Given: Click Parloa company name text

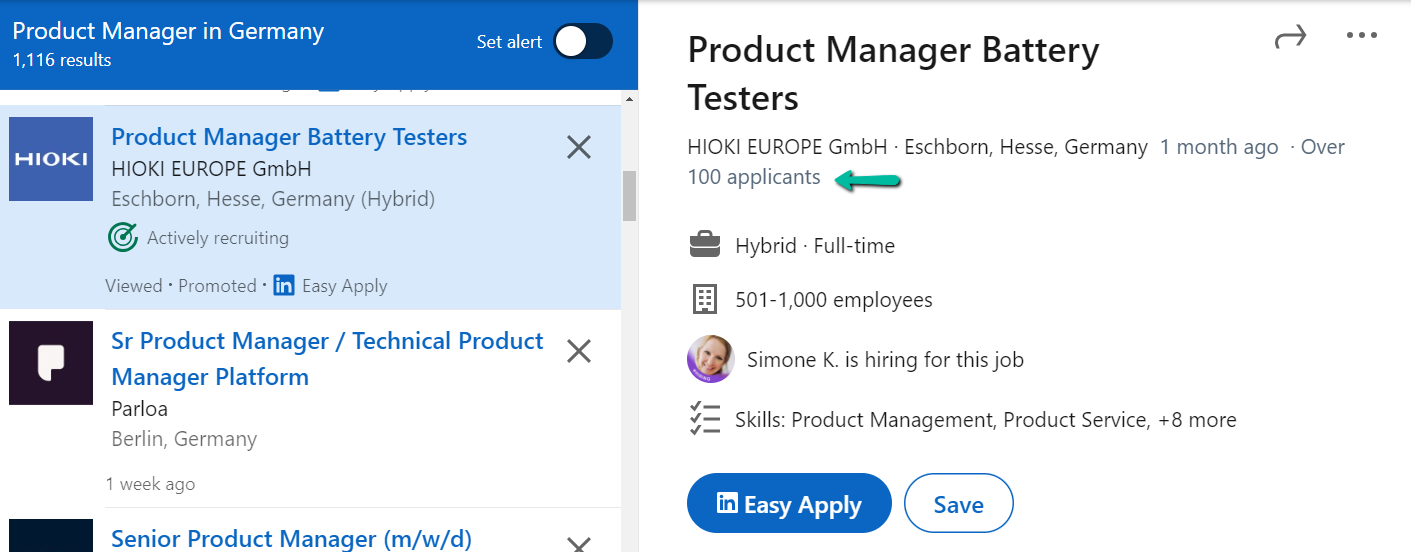Looking at the screenshot, I should (140, 409).
